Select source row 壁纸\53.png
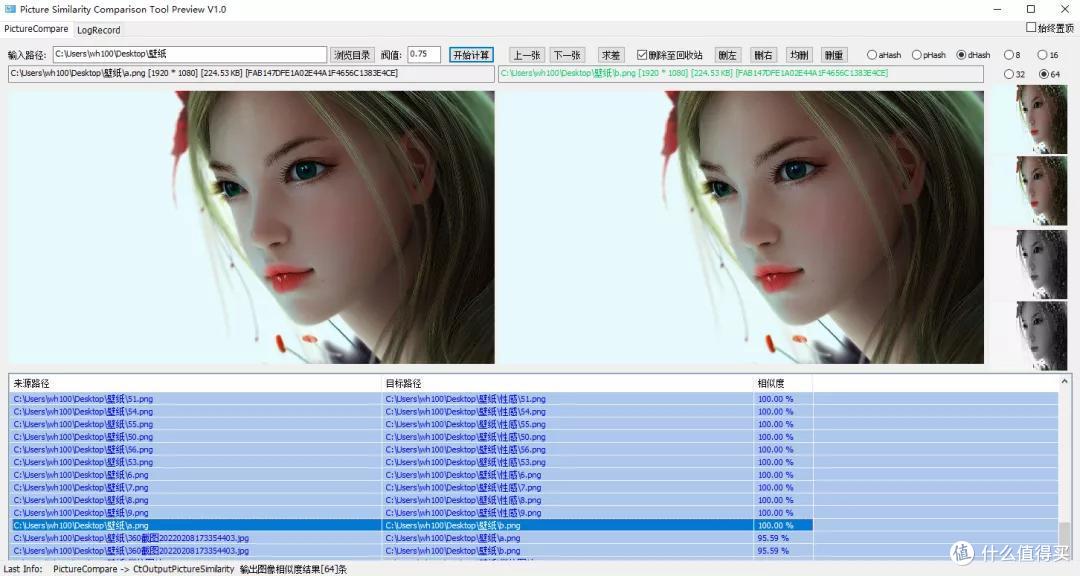Image resolution: width=1080 pixels, height=576 pixels. click(x=196, y=462)
